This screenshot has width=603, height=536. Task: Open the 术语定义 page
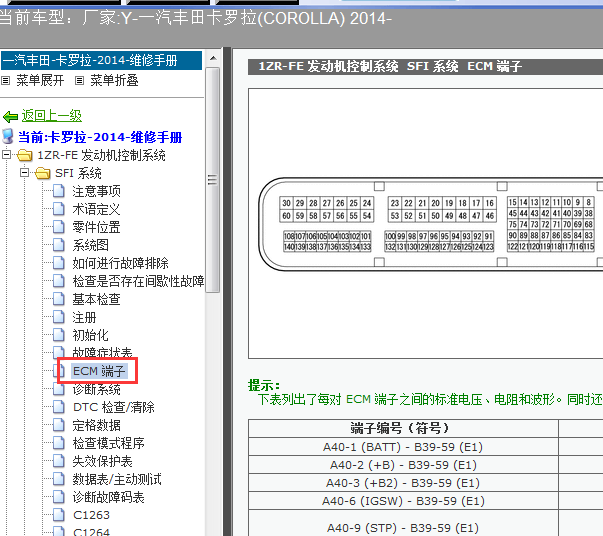(97, 209)
